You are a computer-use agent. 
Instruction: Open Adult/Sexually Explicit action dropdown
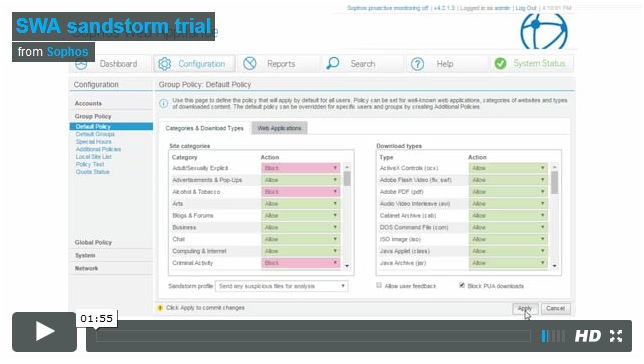click(301, 168)
